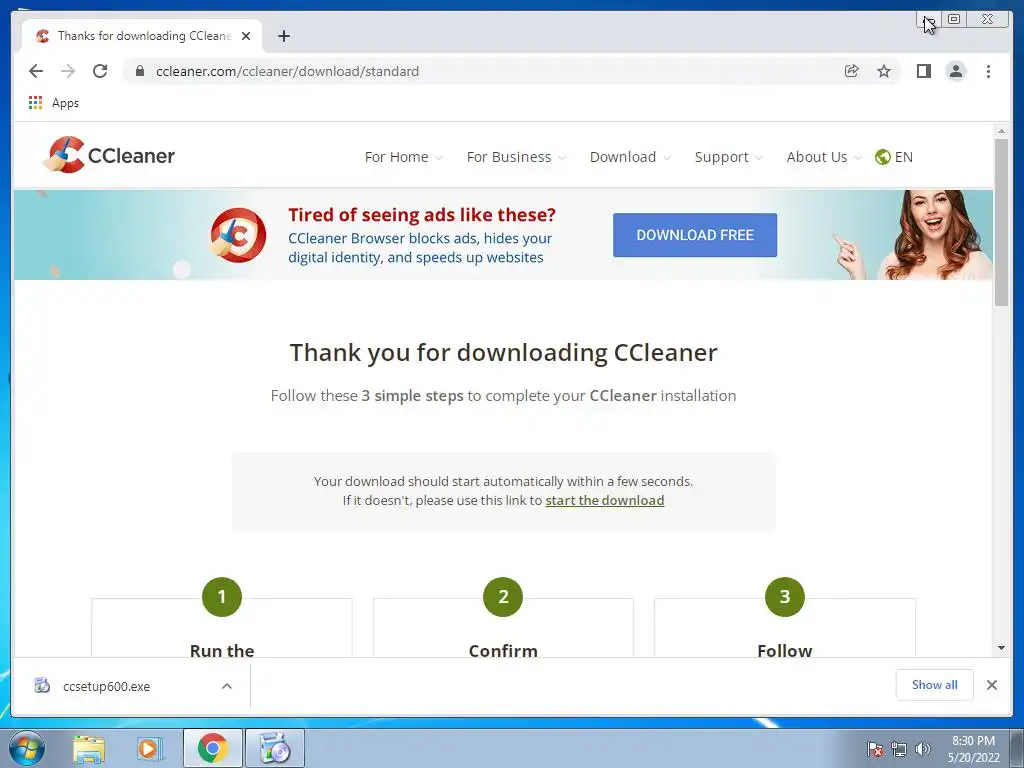The image size is (1024, 768).
Task: Click the address bar URL
Action: 287,71
